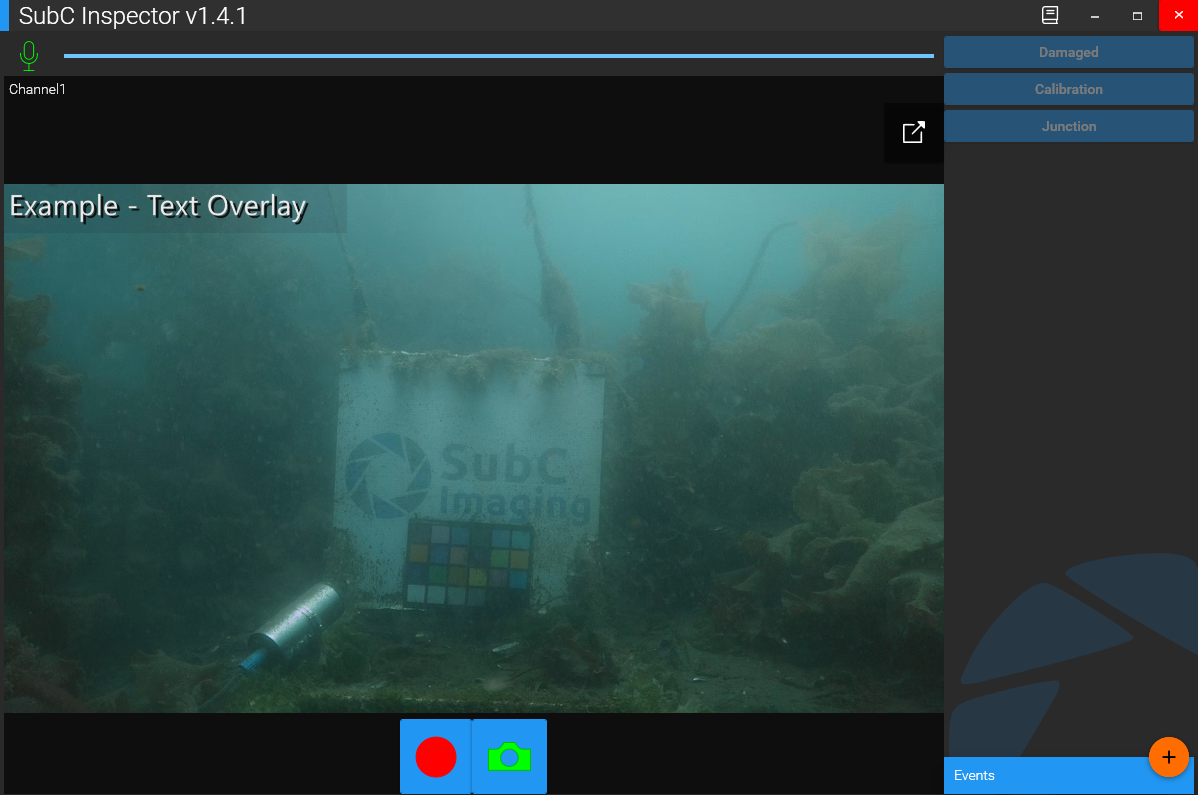Toggle the green microphone icon
The image size is (1198, 795).
pyautogui.click(x=29, y=55)
